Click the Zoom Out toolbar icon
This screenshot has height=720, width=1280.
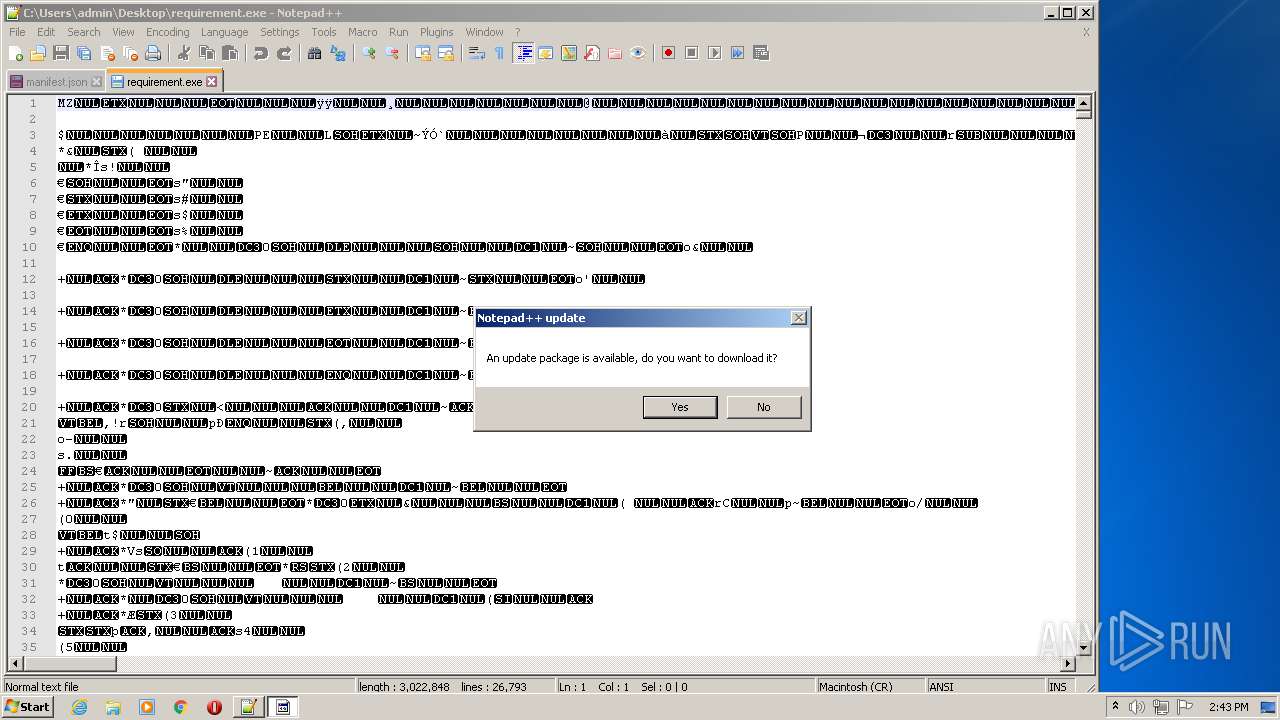tap(392, 53)
